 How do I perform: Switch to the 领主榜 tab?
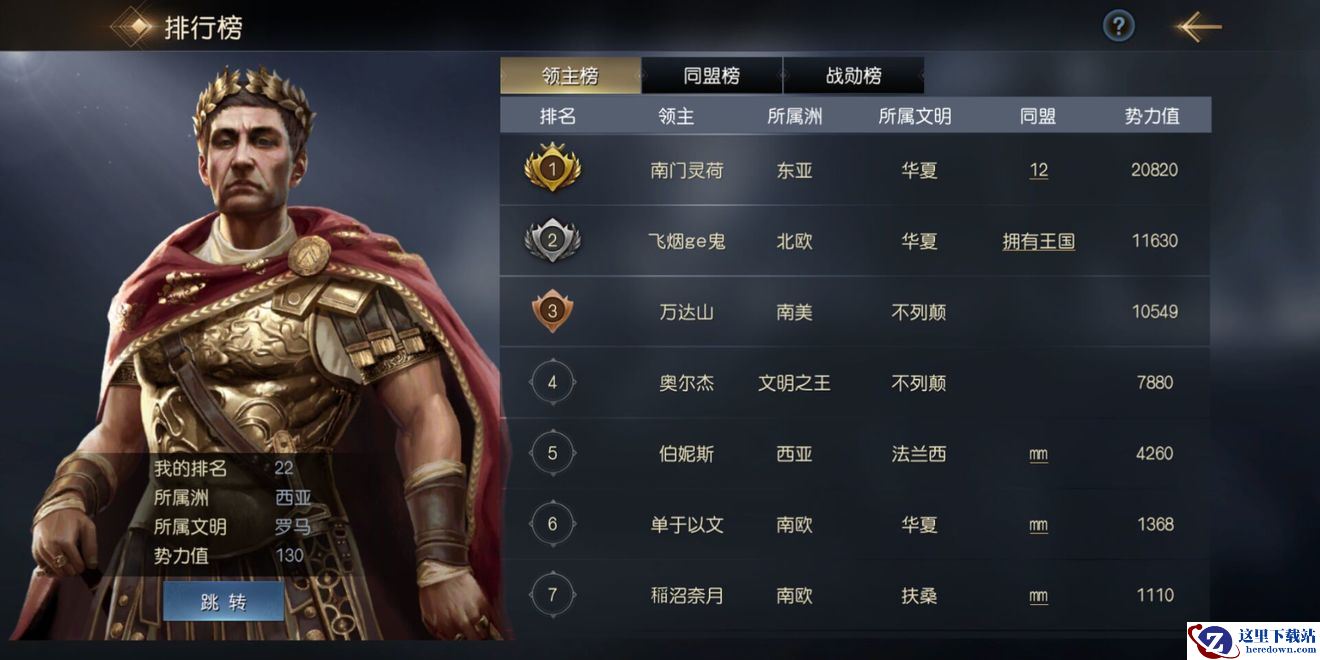[x=570, y=76]
